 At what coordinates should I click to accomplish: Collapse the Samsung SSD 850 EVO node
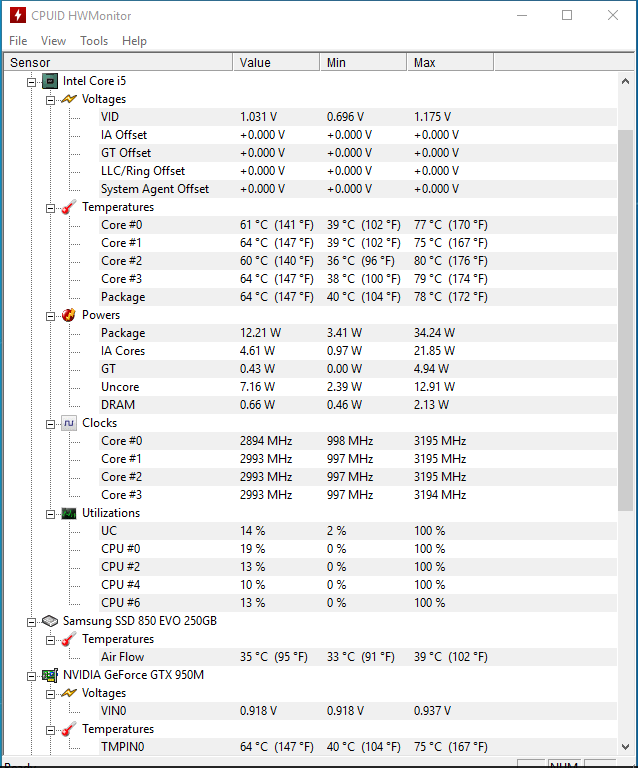tap(31, 622)
